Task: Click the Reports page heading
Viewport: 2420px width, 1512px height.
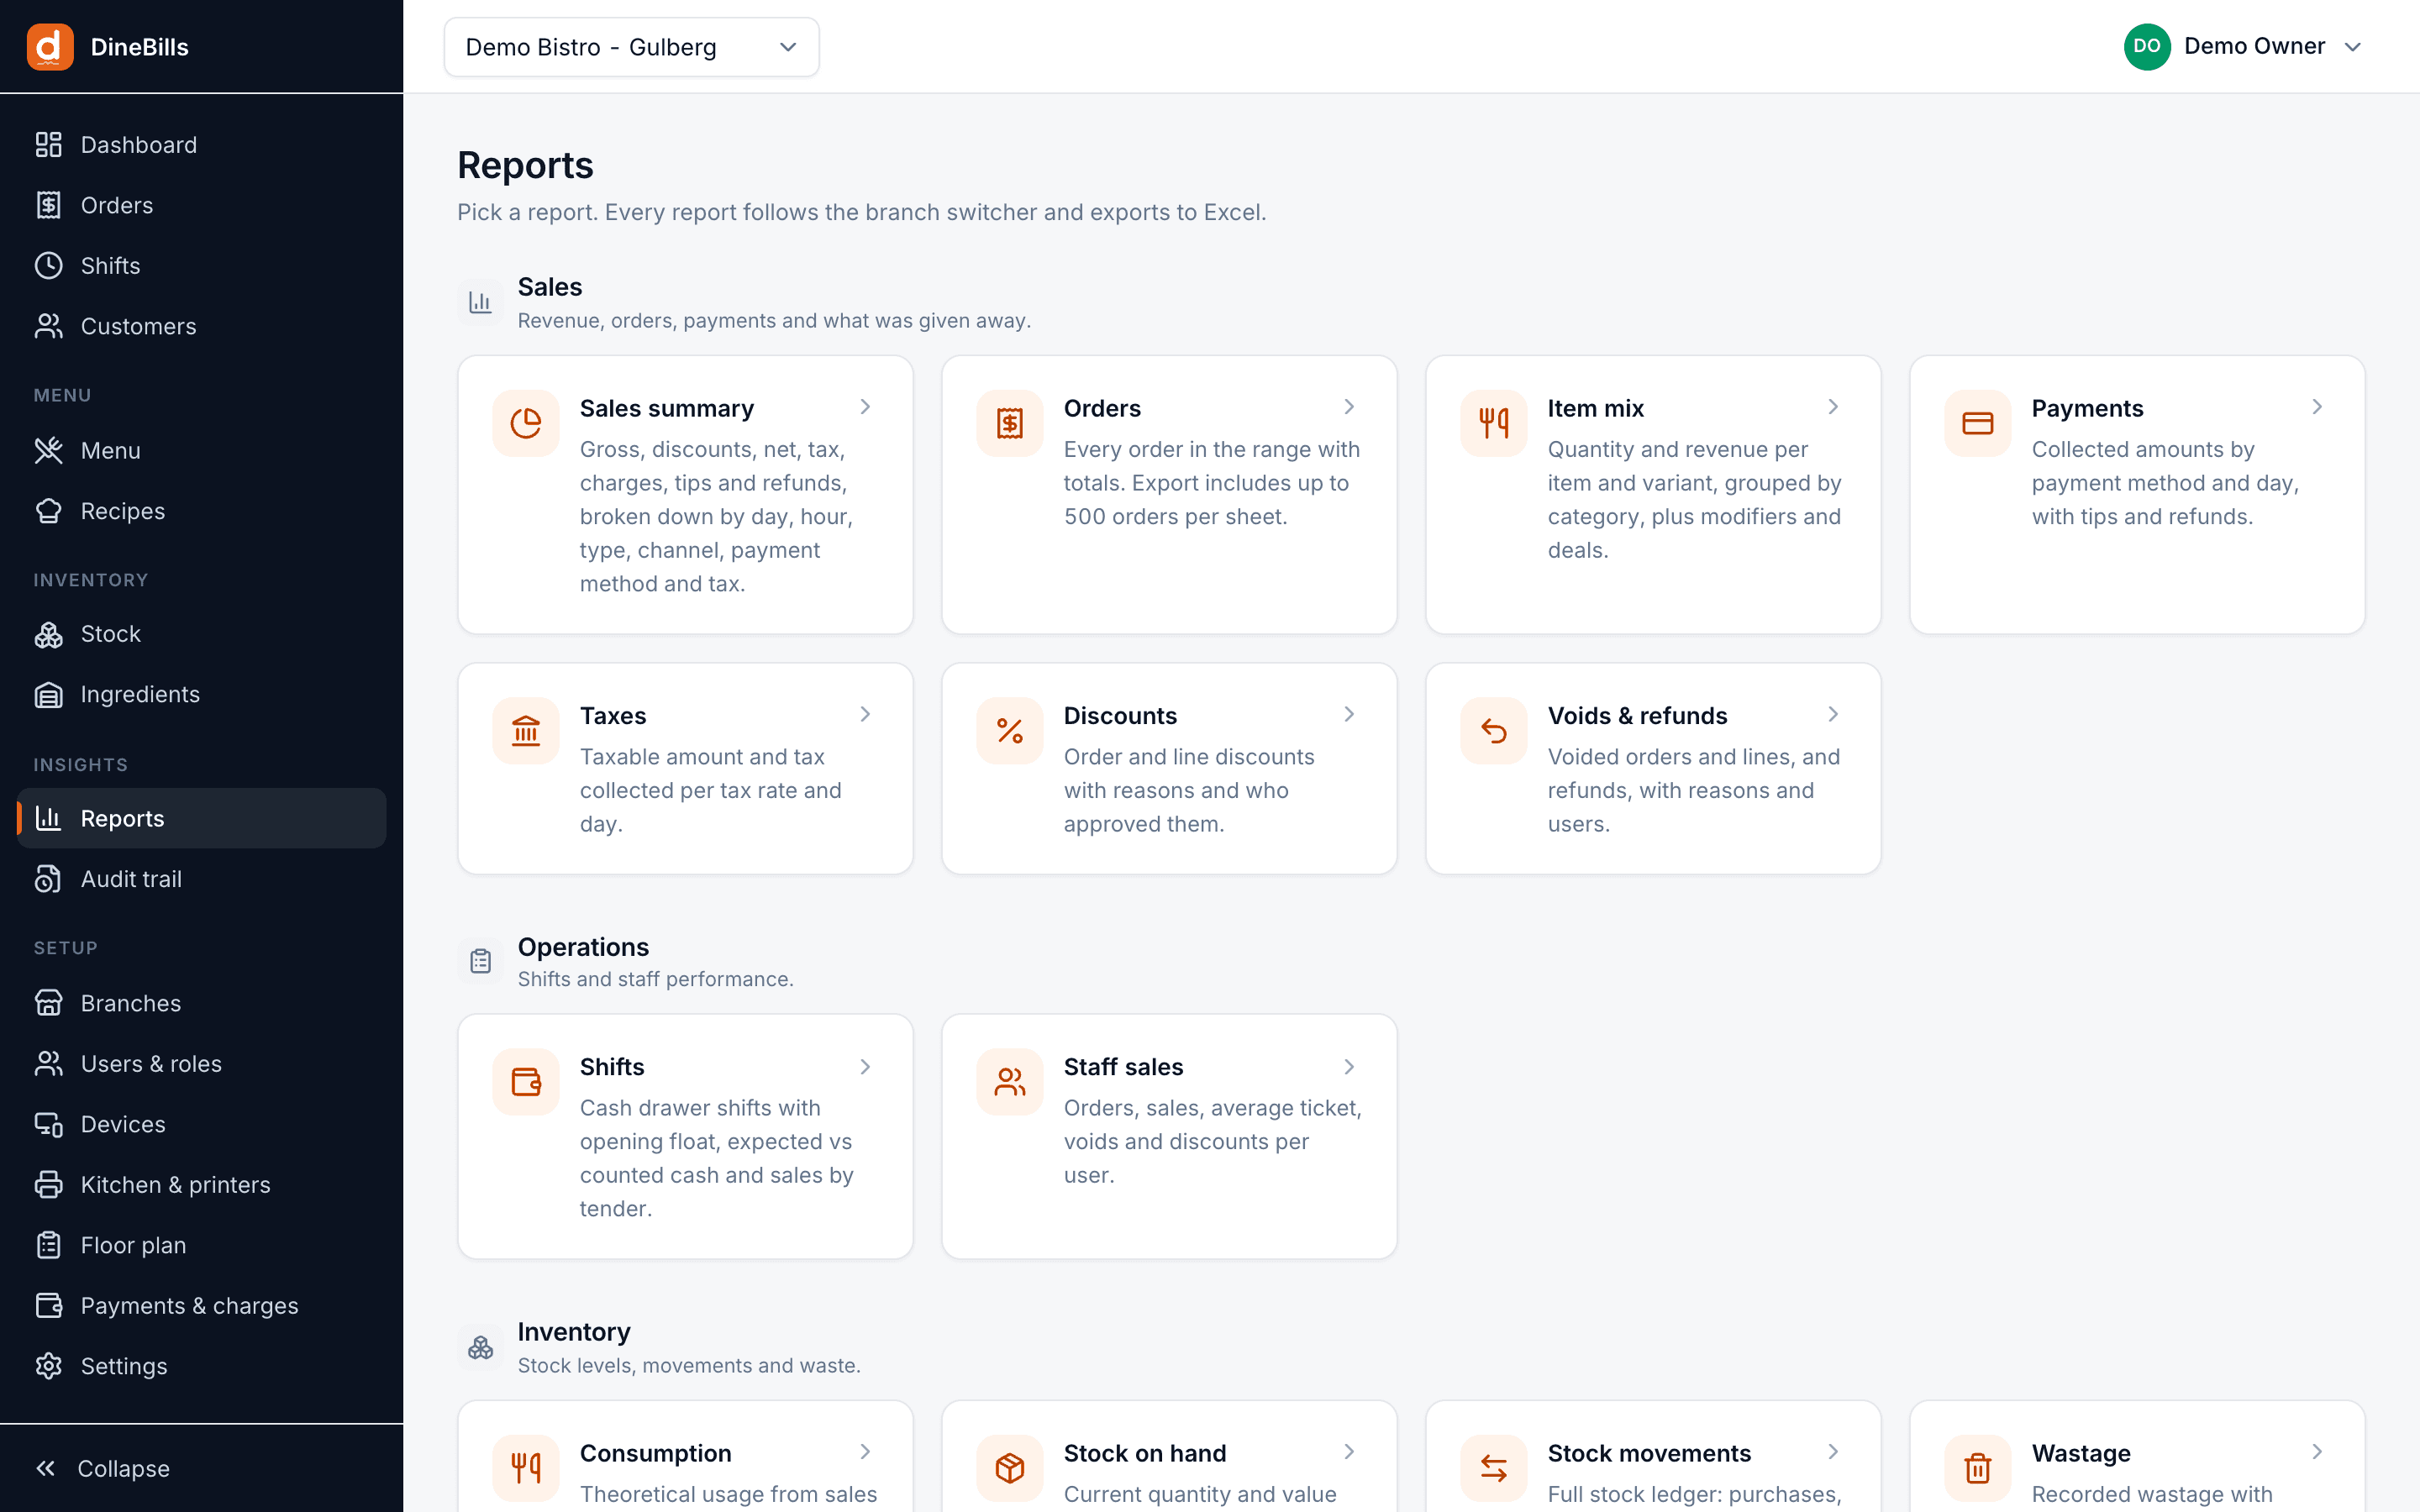Action: pyautogui.click(x=525, y=165)
